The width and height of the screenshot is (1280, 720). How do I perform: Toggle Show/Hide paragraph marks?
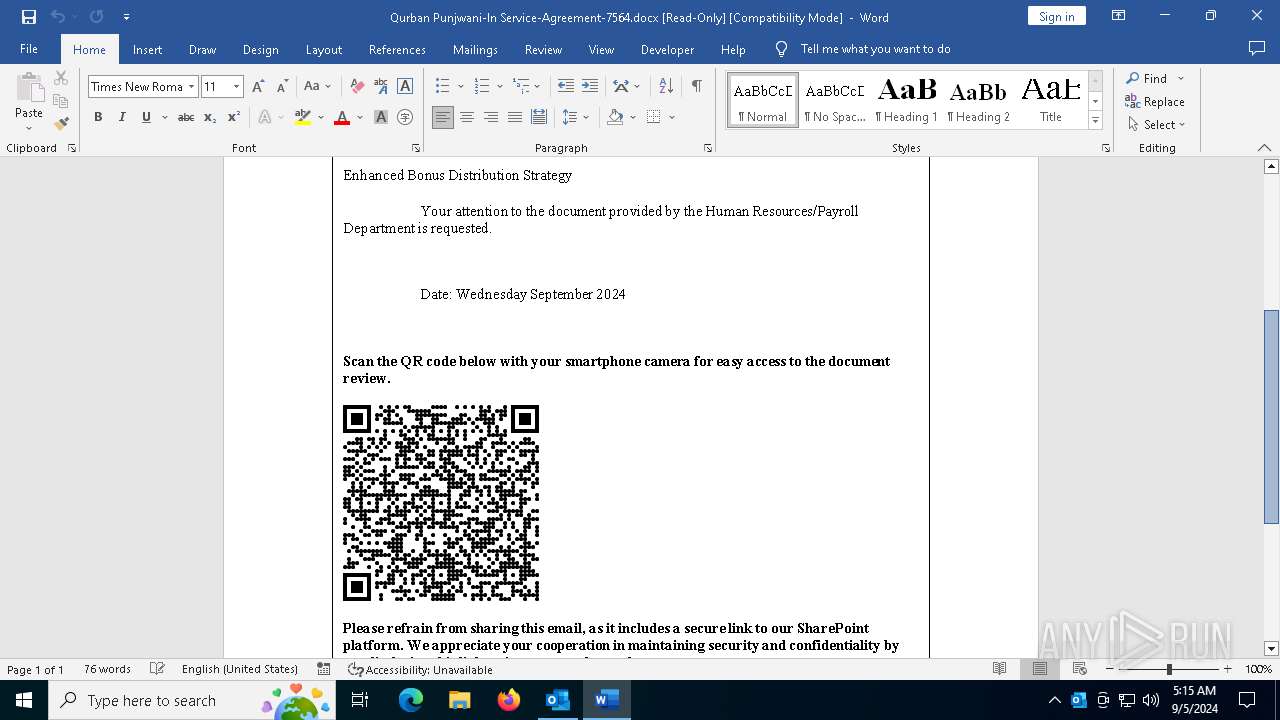point(696,87)
